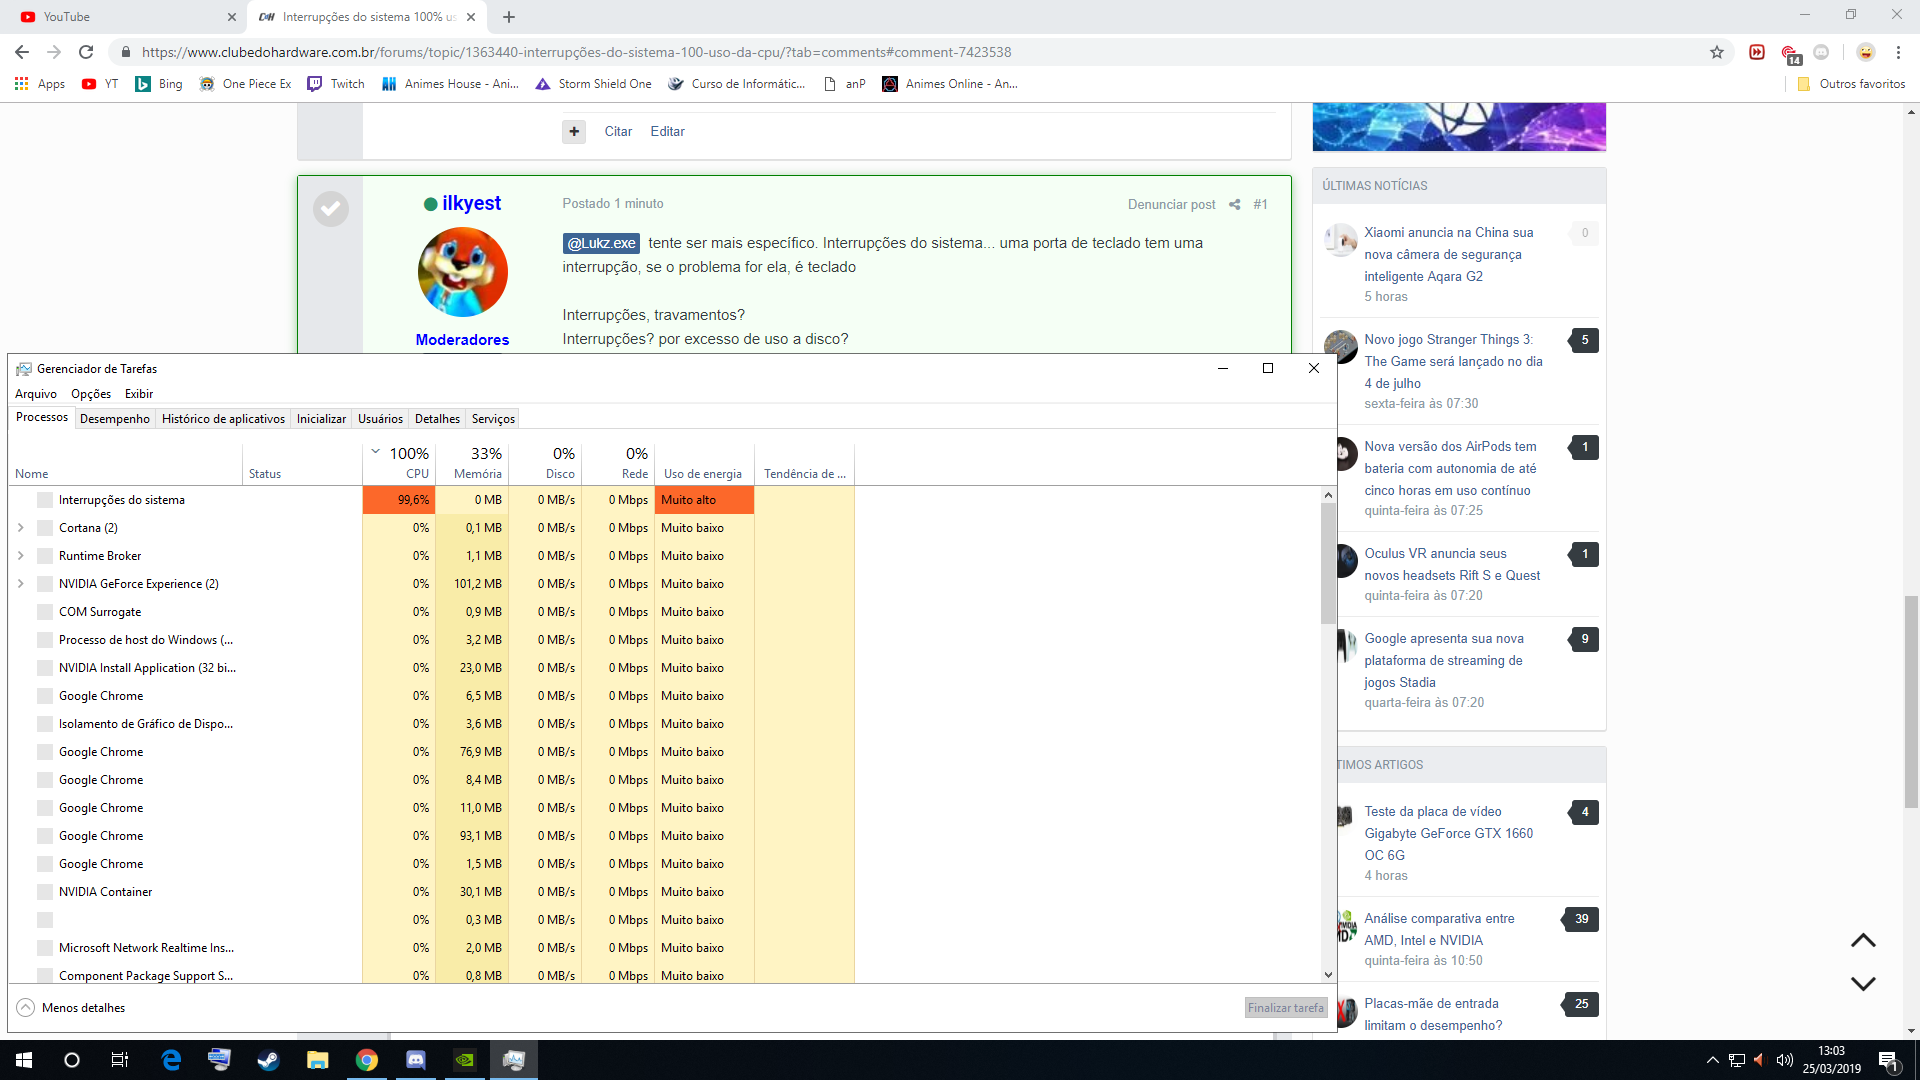Sort processes by the Rede column
The height and width of the screenshot is (1080, 1920).
tap(619, 463)
